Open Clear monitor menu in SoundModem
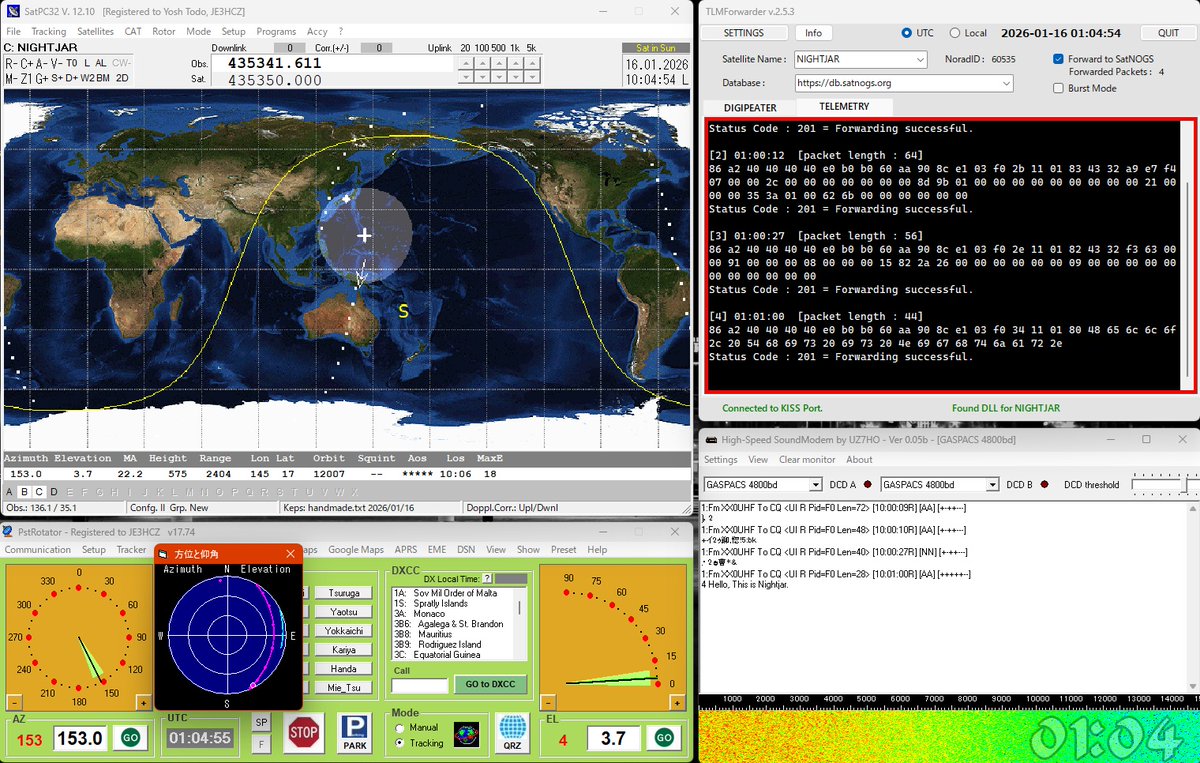 807,460
